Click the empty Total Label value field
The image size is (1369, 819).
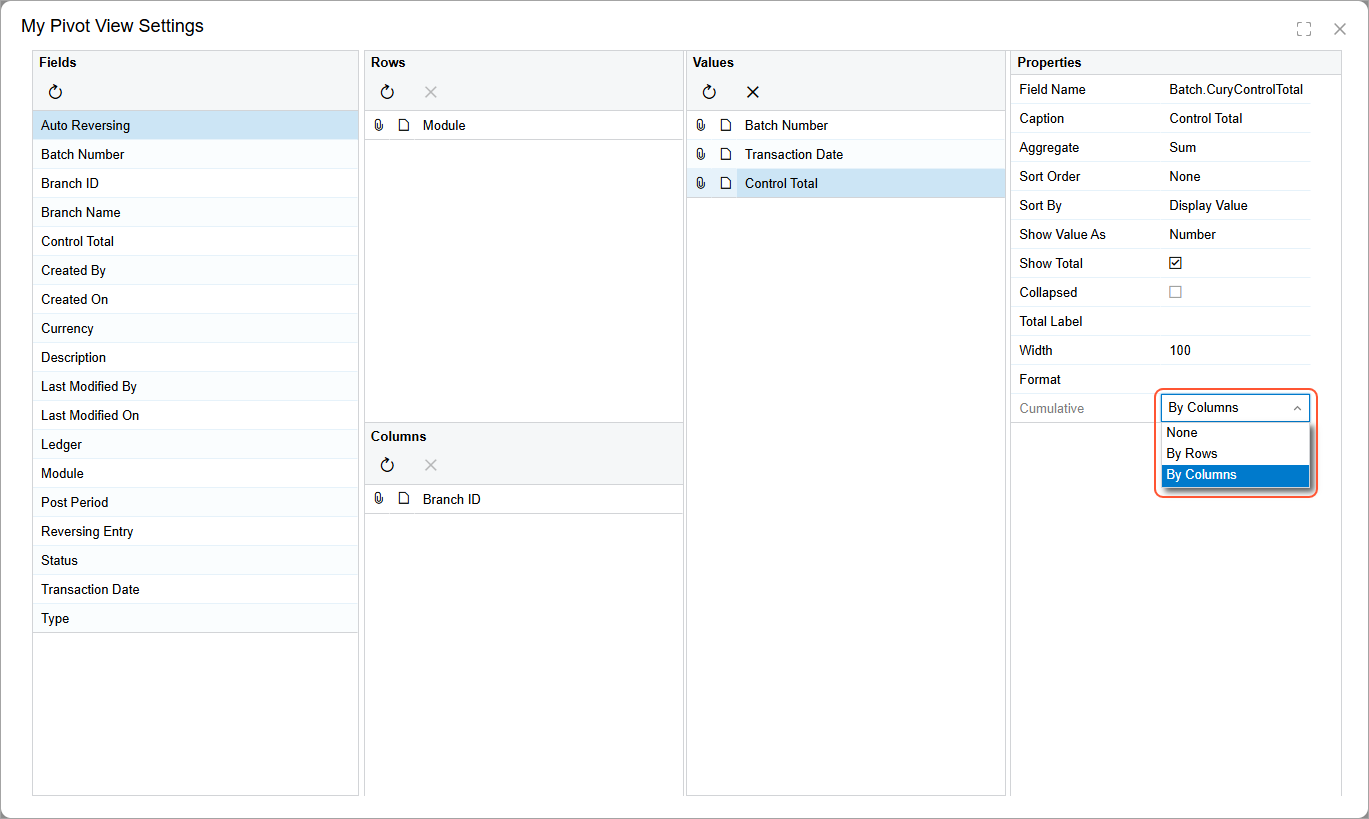coord(1237,321)
